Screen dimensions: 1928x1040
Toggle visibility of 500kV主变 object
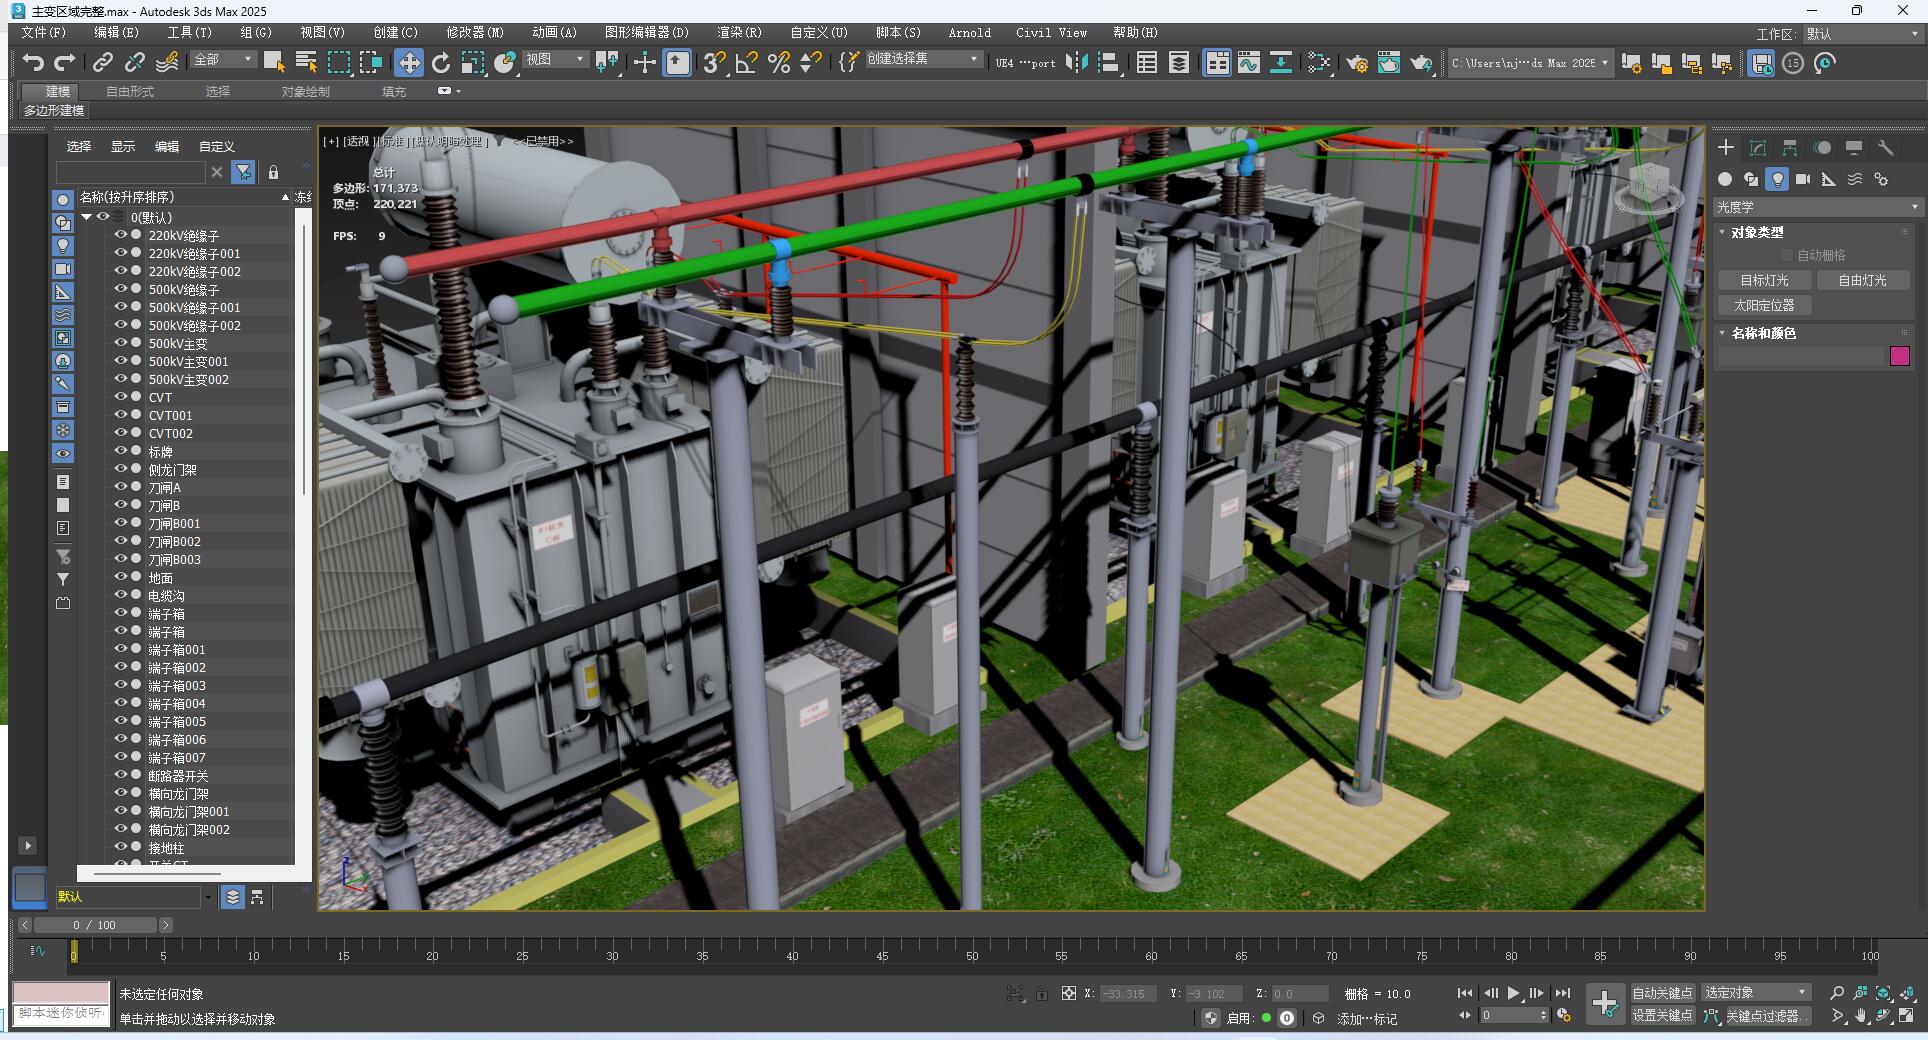point(121,343)
